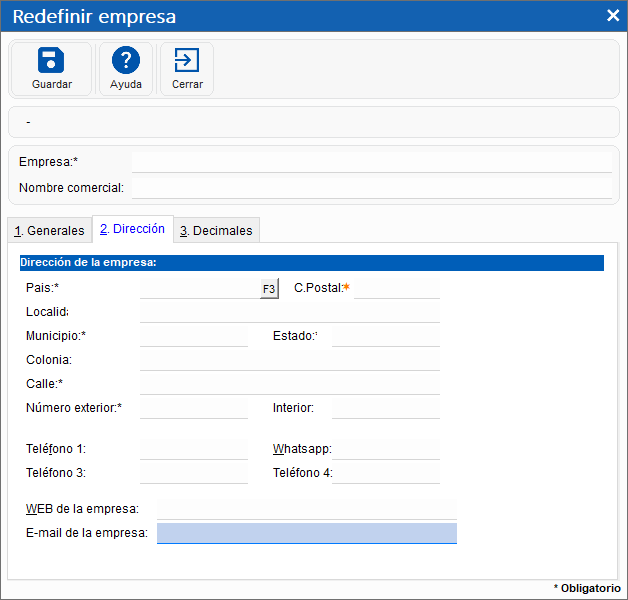Select the 2. Dirección tab
Viewport: 628px width, 600px height.
click(x=133, y=229)
